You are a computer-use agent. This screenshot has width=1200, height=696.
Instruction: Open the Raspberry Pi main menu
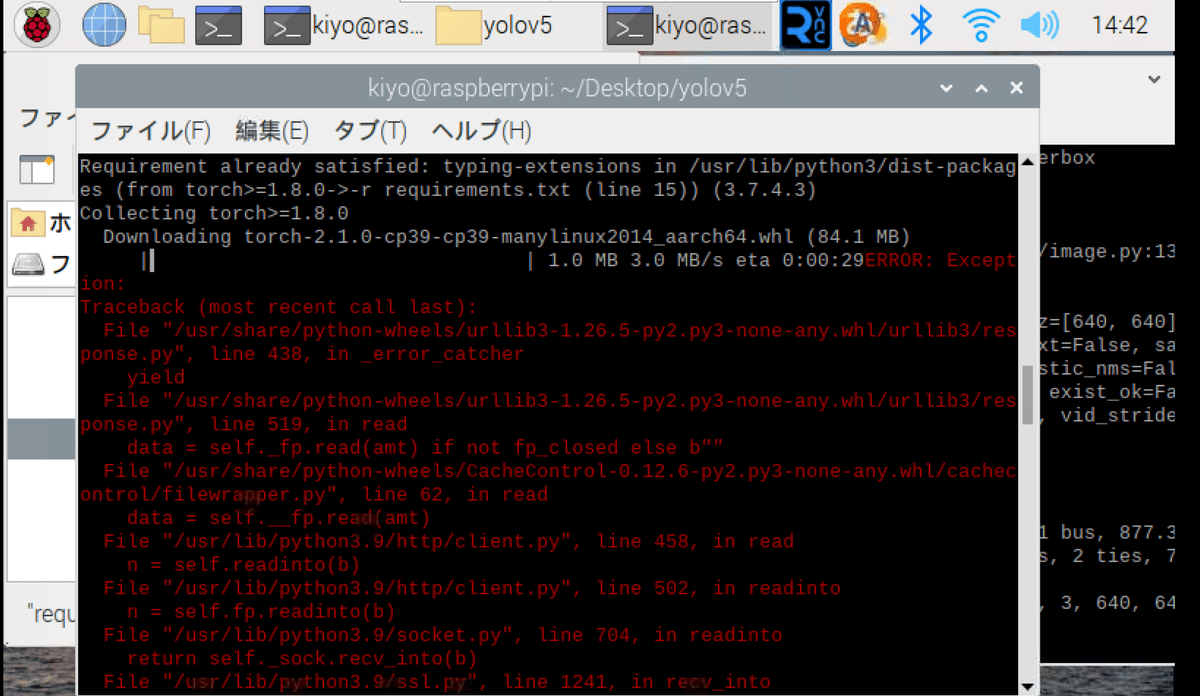[37, 25]
